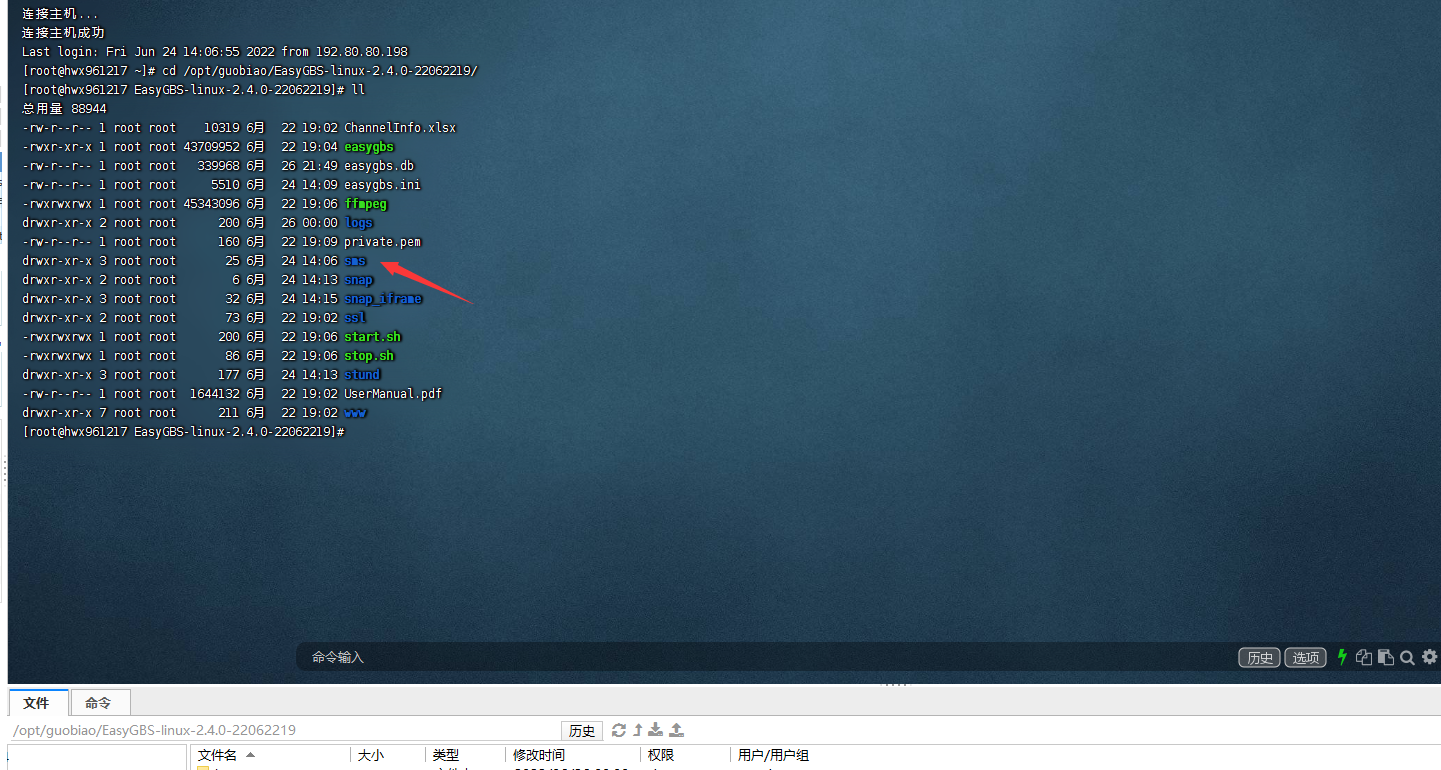The width and height of the screenshot is (1441, 770).
Task: Refresh the file list
Action: (x=619, y=730)
